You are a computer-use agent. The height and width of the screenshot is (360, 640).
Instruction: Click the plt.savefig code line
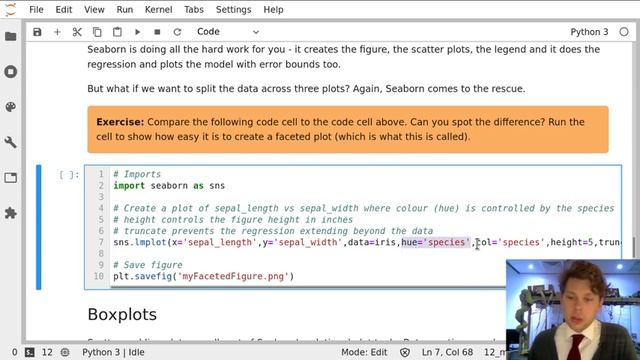[x=203, y=276]
